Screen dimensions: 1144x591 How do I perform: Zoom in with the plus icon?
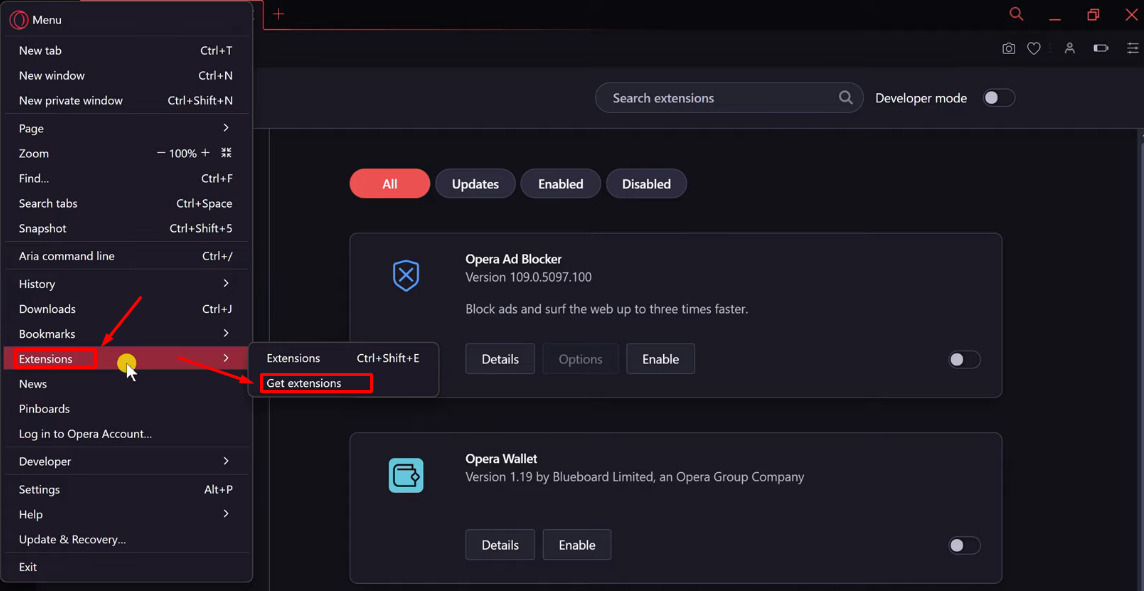[205, 152]
